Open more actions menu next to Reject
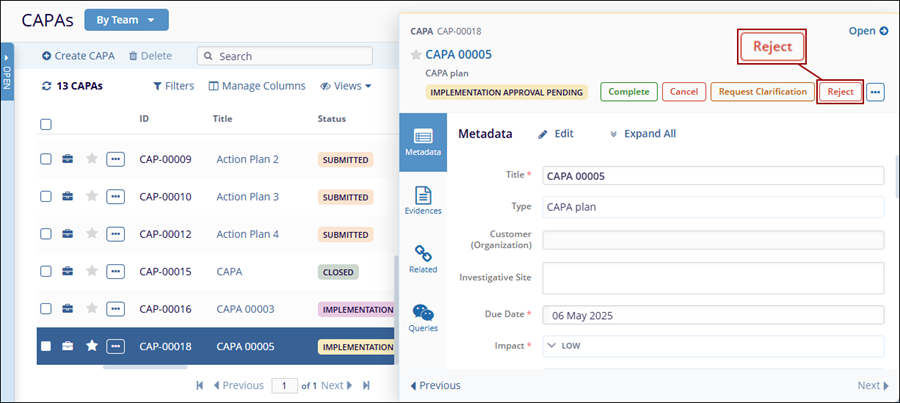Image resolution: width=900 pixels, height=403 pixels. (875, 92)
